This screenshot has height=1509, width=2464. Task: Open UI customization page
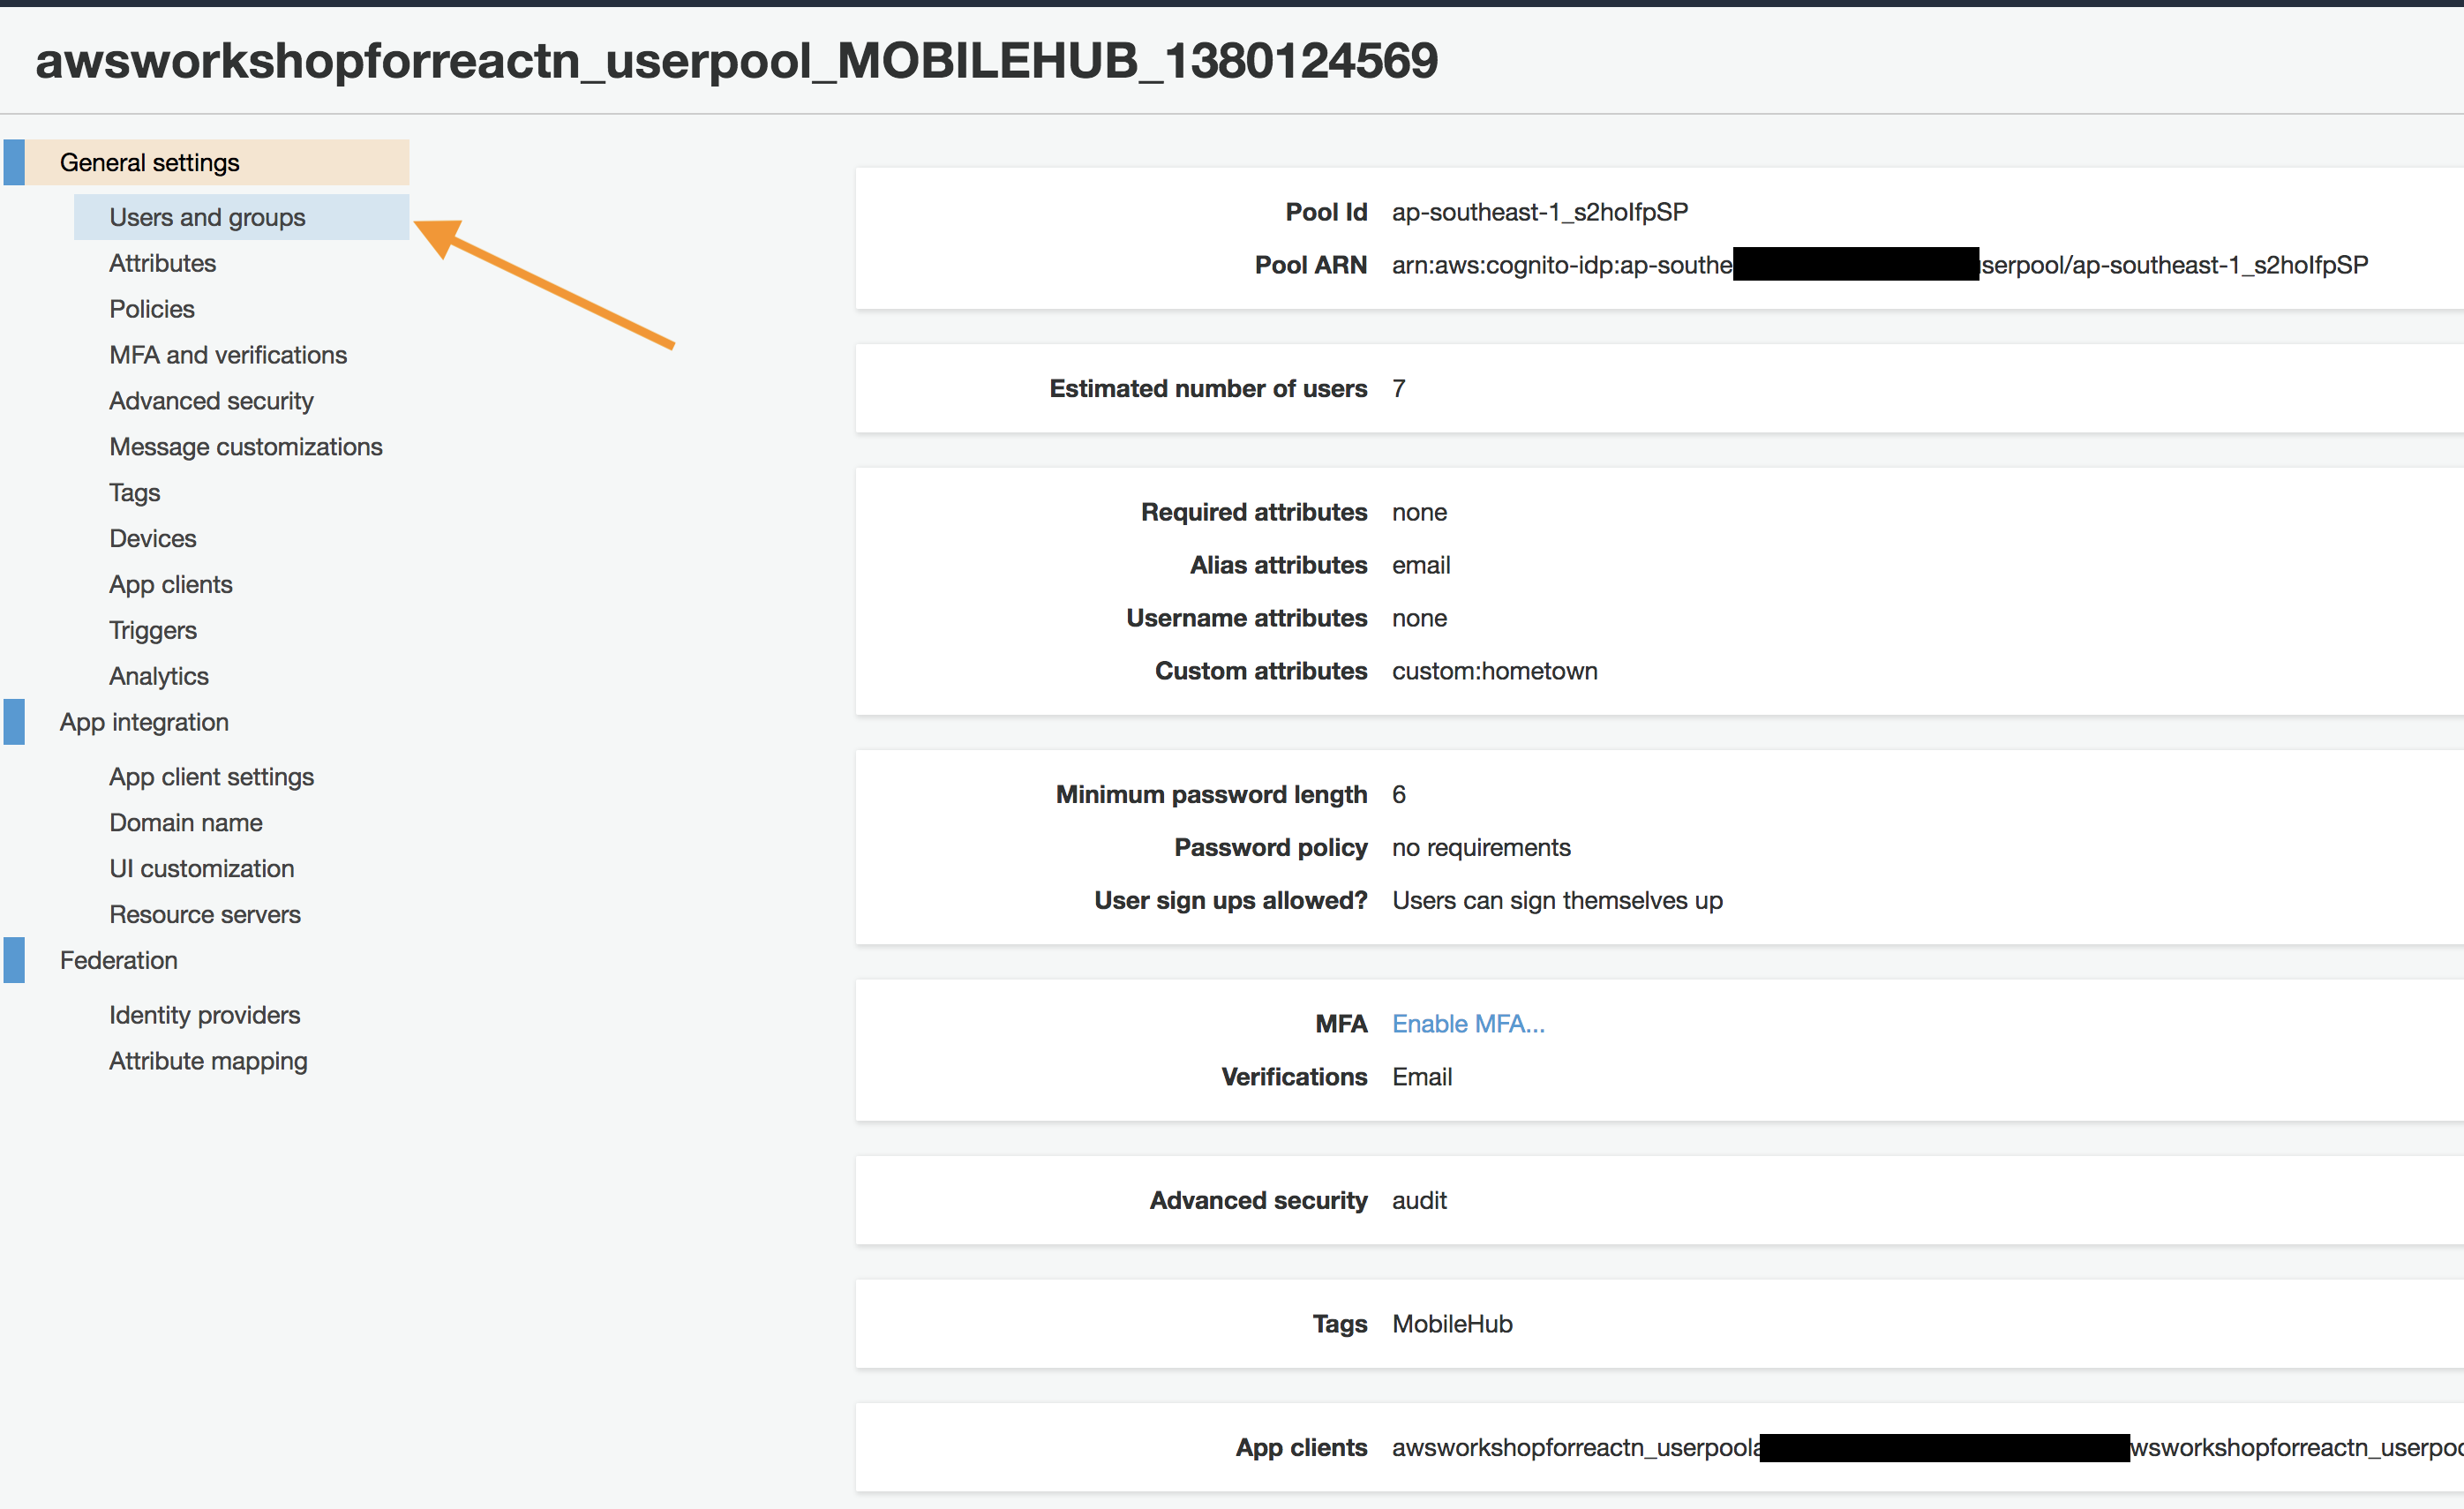coord(202,868)
